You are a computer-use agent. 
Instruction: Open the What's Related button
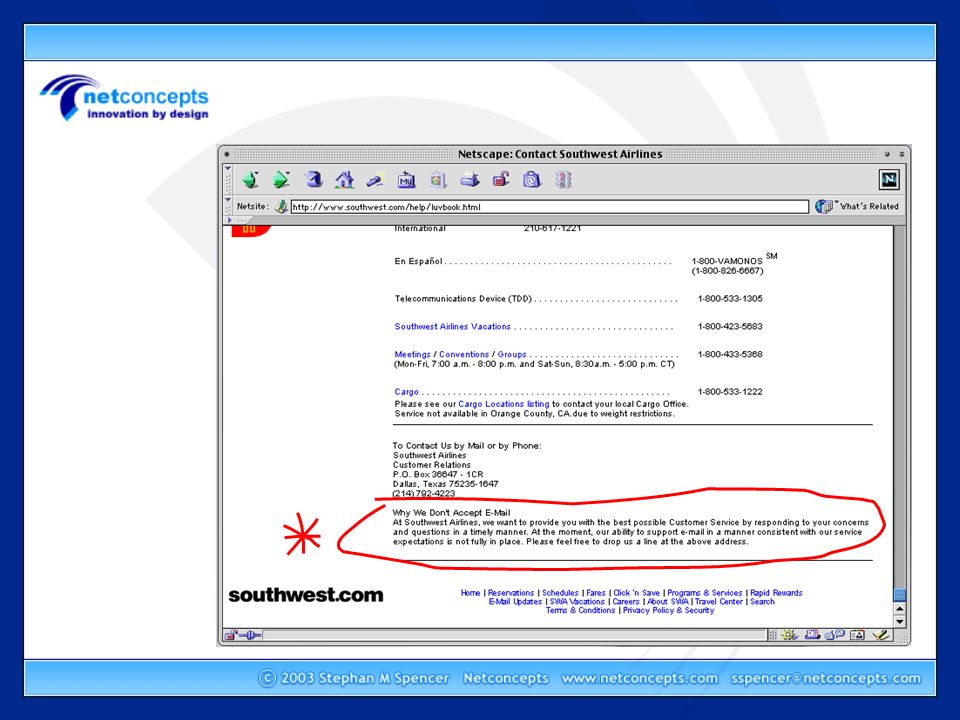857,206
